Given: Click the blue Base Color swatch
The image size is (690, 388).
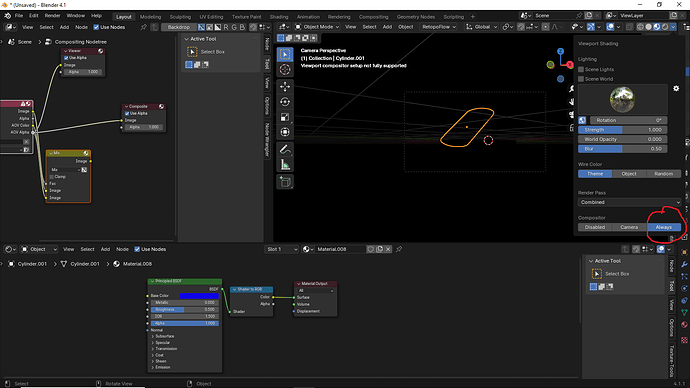Looking at the screenshot, I should point(199,296).
